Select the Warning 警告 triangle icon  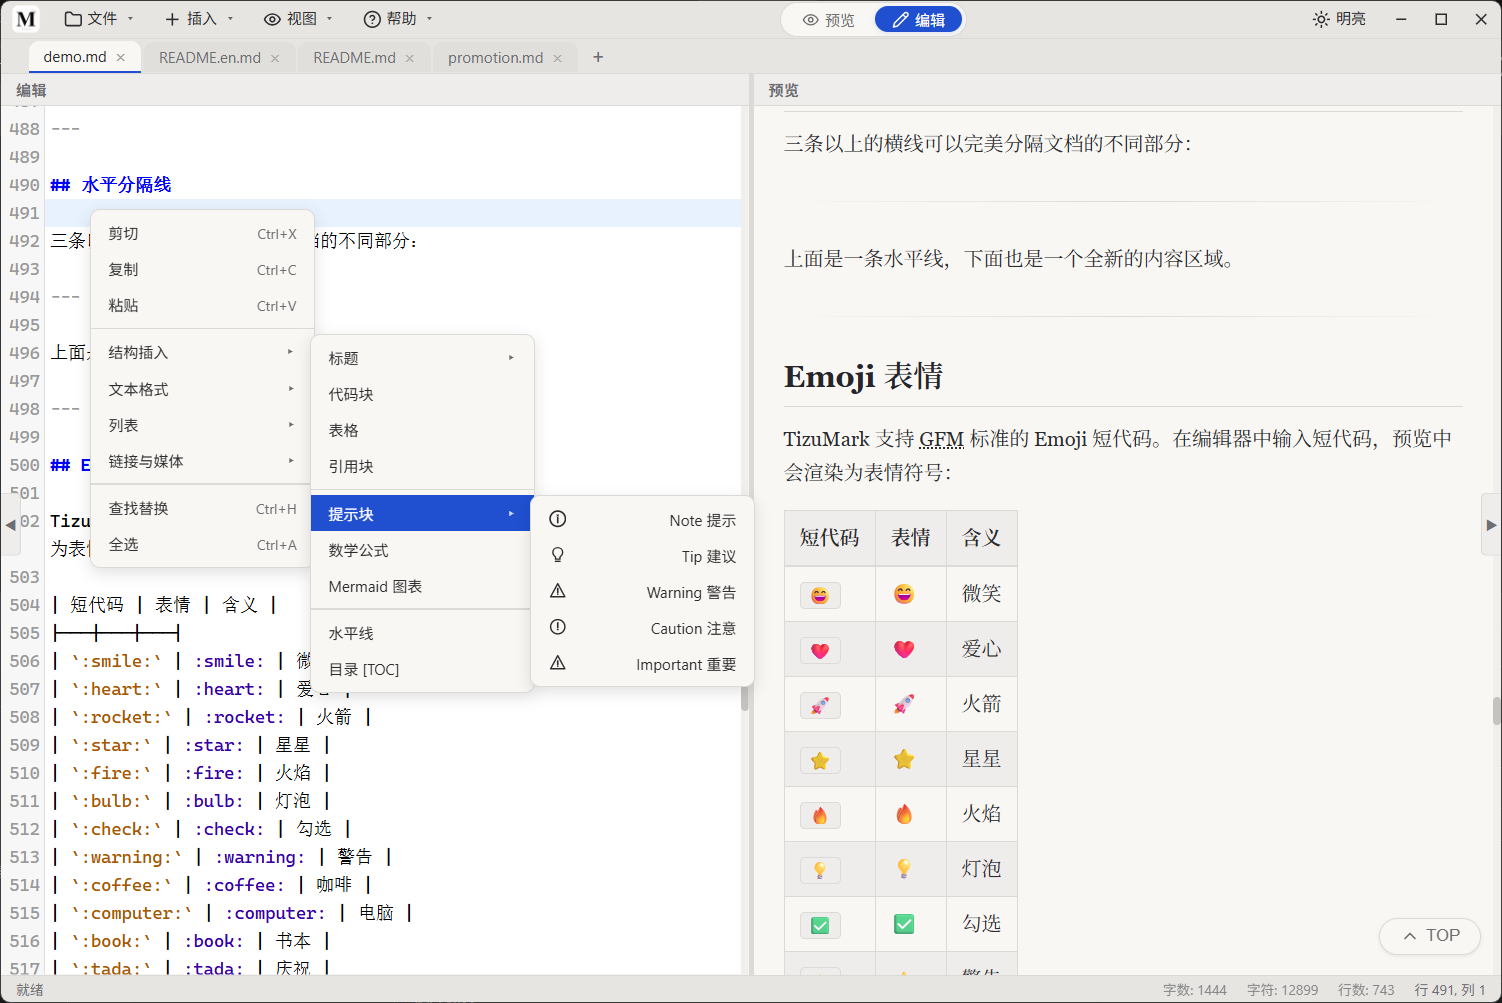point(558,591)
